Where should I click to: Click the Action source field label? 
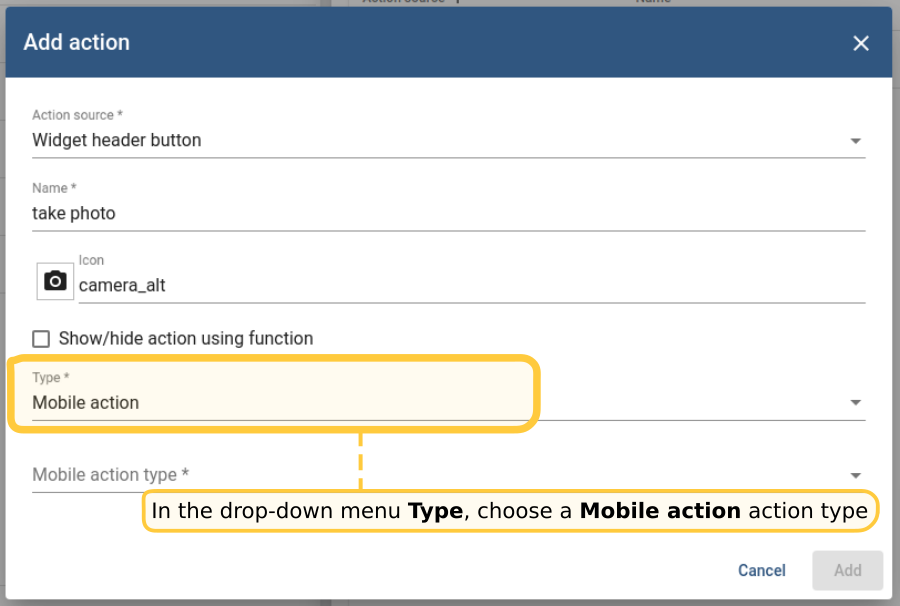77,115
